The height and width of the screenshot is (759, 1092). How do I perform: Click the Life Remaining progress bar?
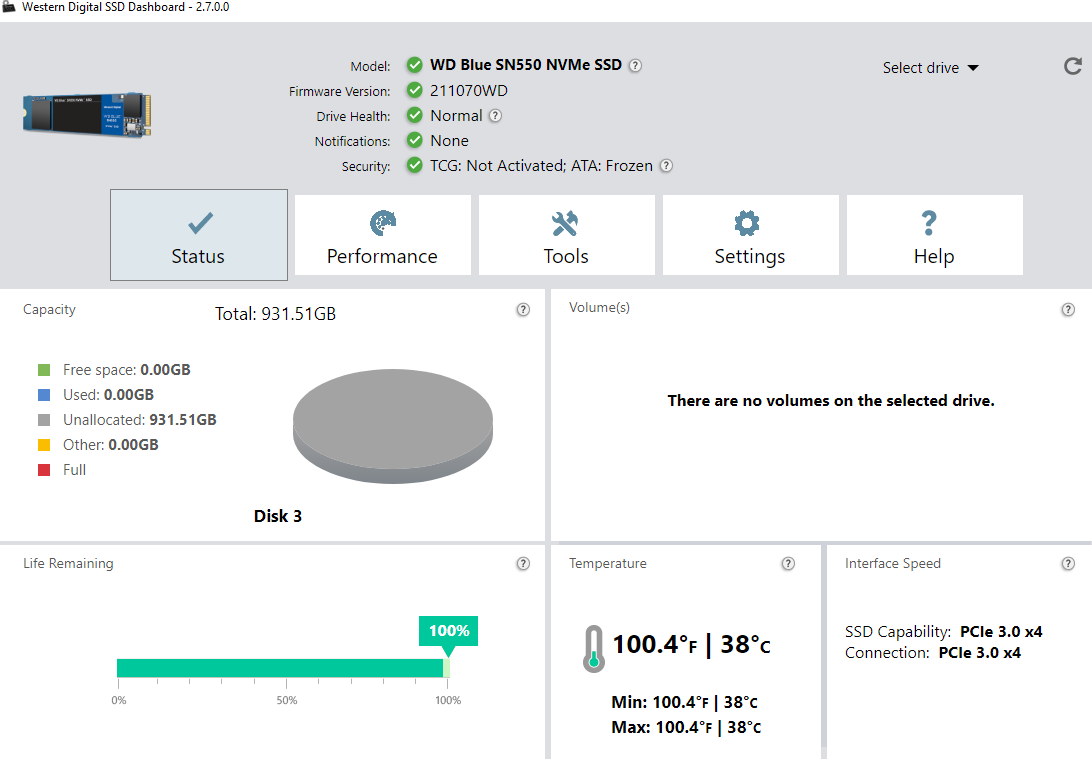point(283,668)
